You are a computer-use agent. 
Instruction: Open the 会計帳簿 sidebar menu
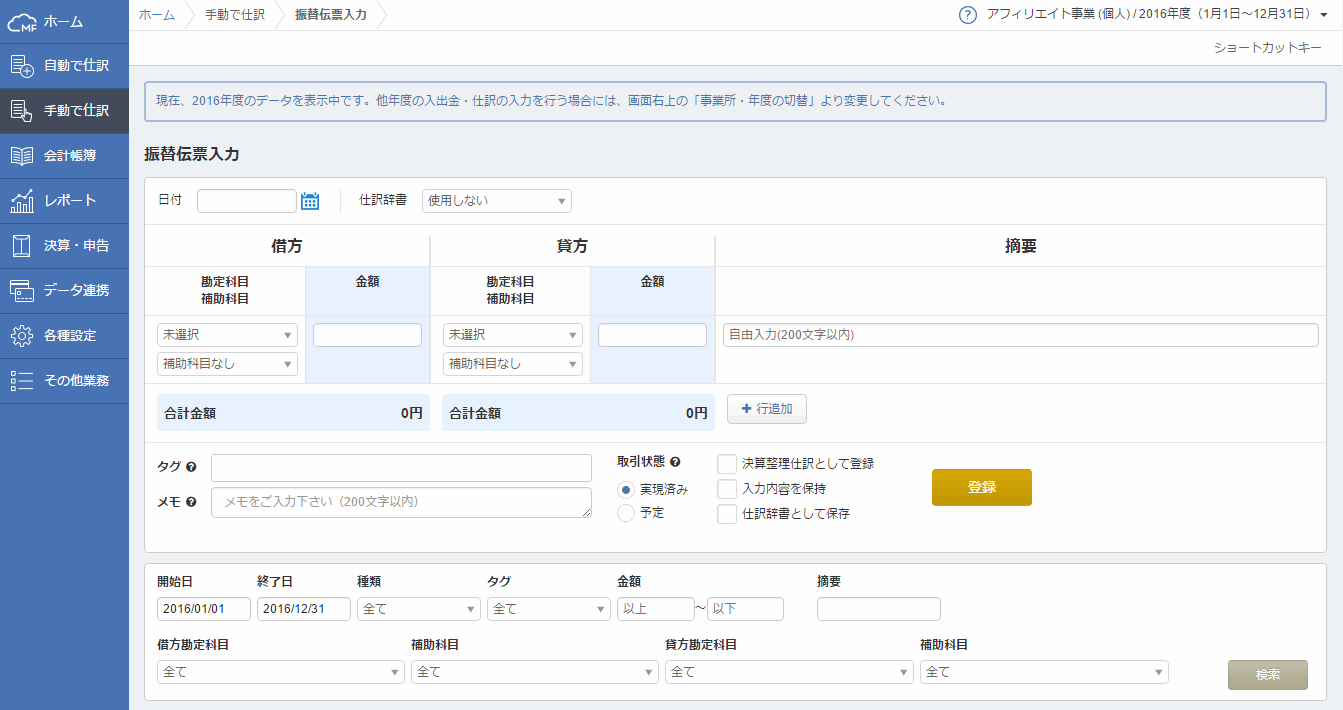pos(64,156)
